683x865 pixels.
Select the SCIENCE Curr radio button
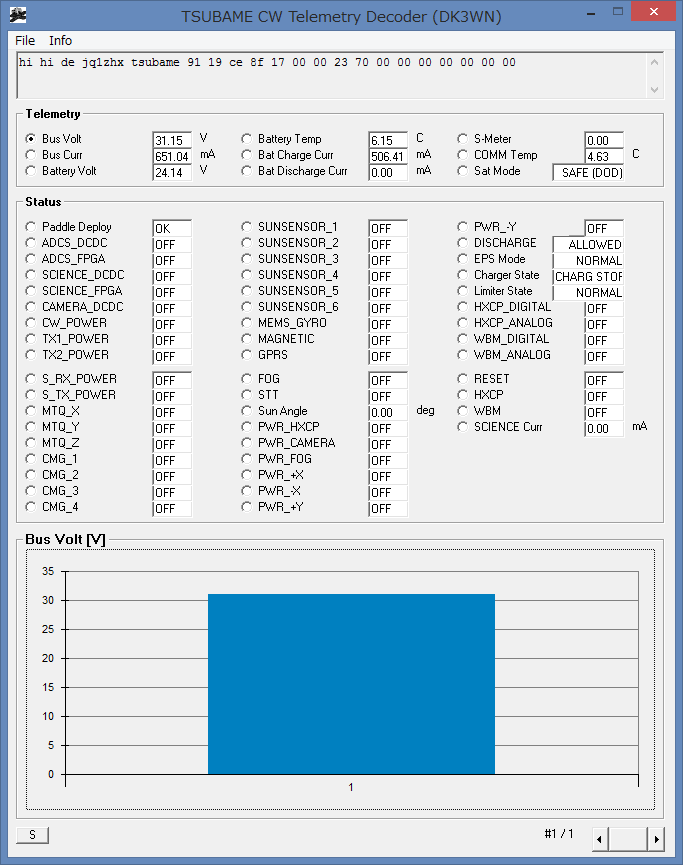462,426
